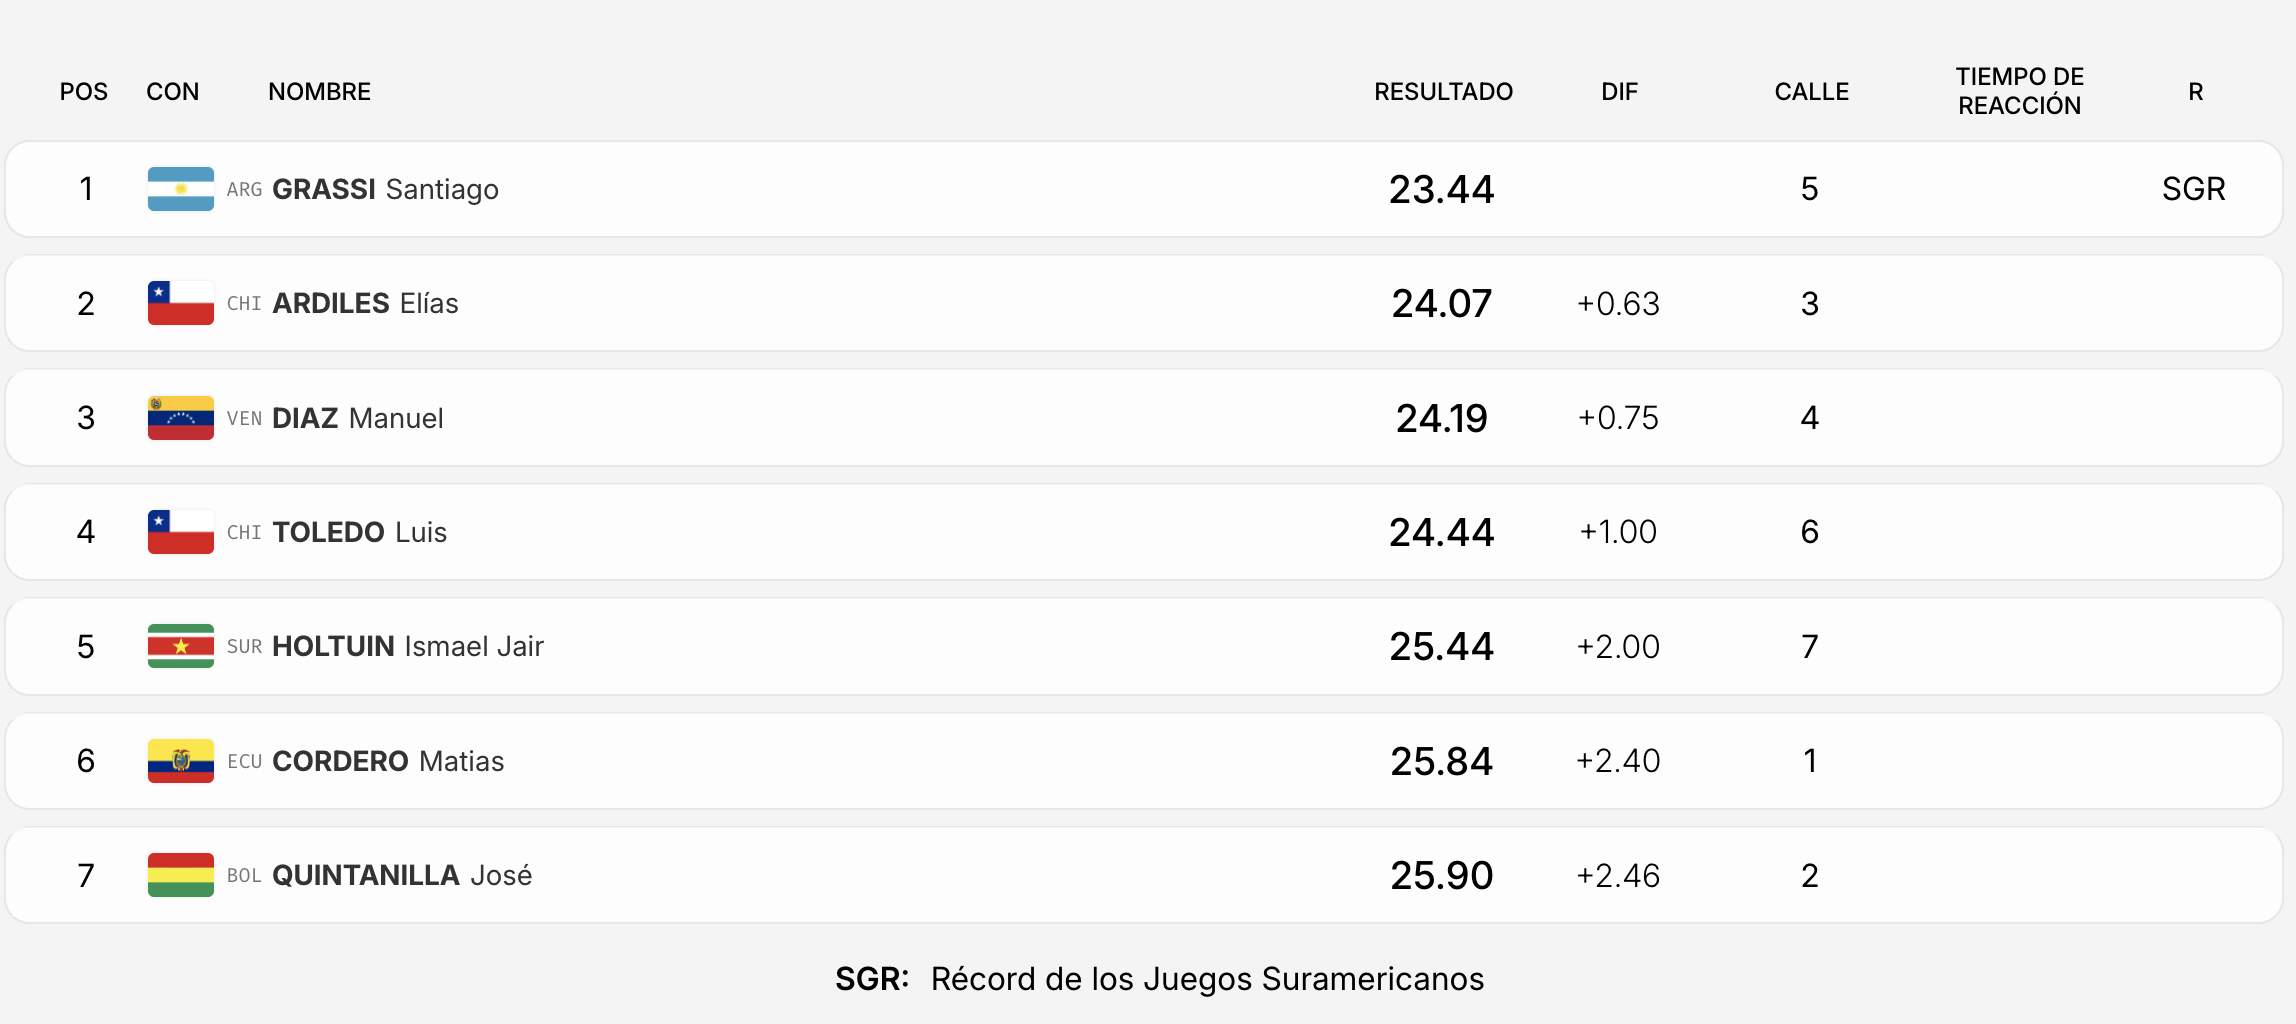The height and width of the screenshot is (1024, 2296).
Task: Click the SGR record badge
Action: point(2193,189)
